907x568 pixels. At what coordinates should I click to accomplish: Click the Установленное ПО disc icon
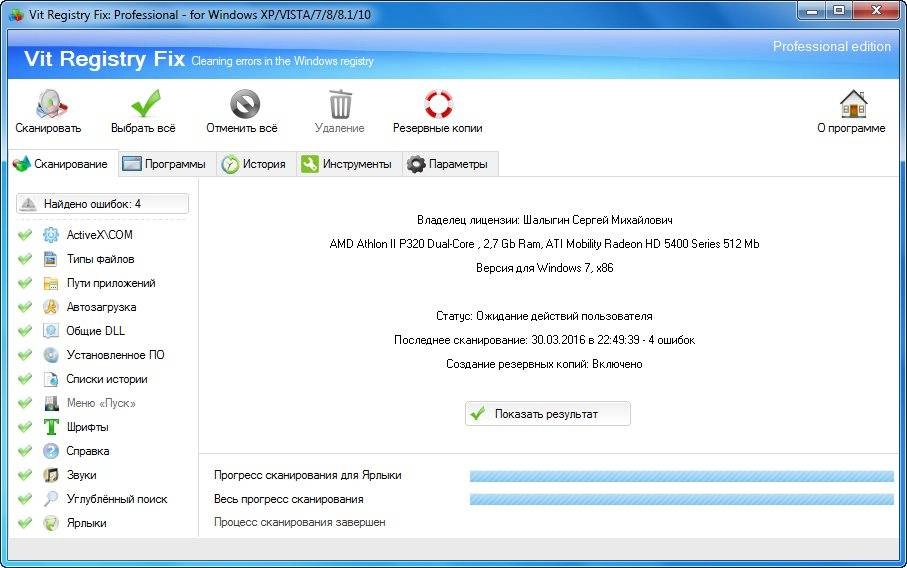click(51, 355)
